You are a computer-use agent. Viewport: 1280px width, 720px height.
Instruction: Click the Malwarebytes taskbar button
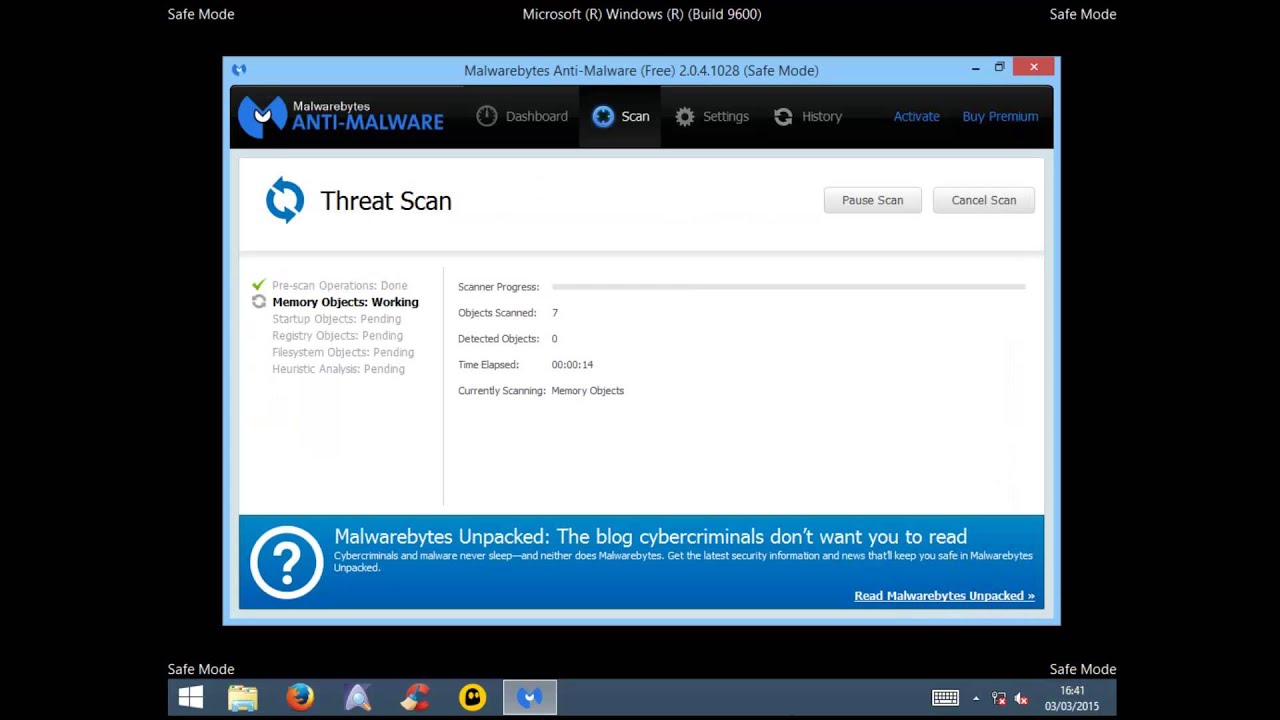click(530, 697)
